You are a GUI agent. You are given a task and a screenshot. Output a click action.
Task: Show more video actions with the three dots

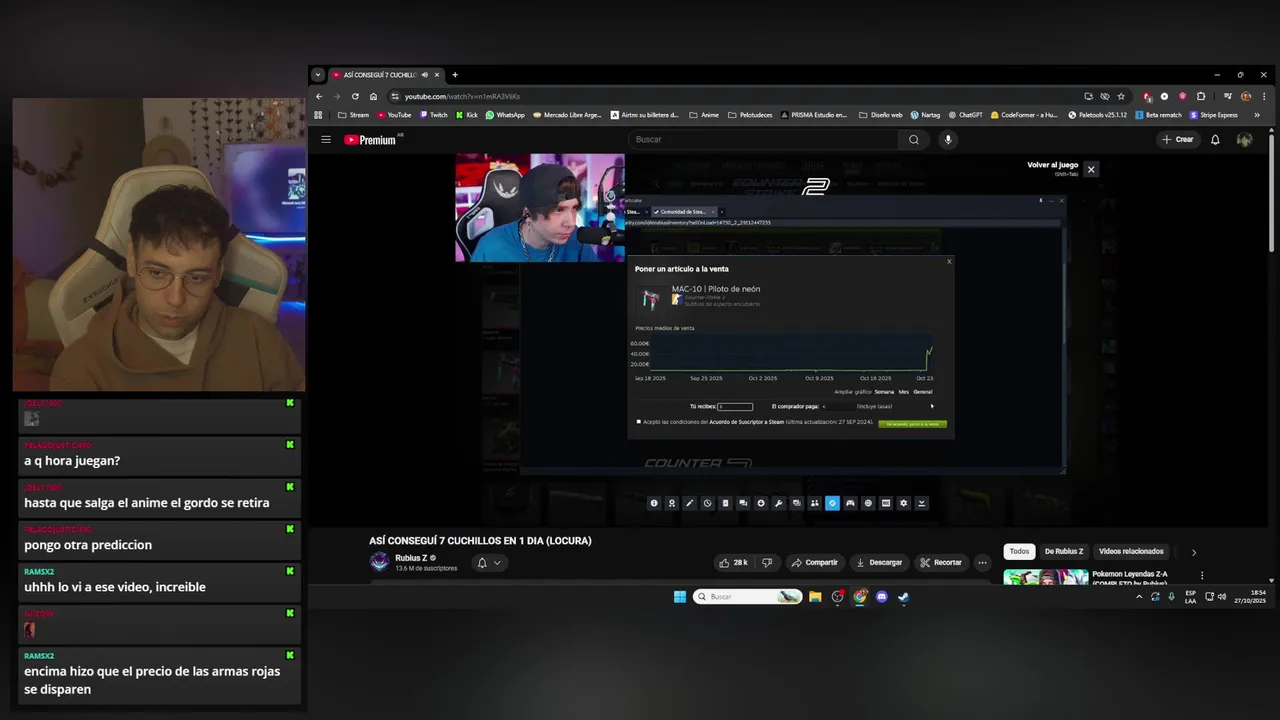[x=982, y=563]
